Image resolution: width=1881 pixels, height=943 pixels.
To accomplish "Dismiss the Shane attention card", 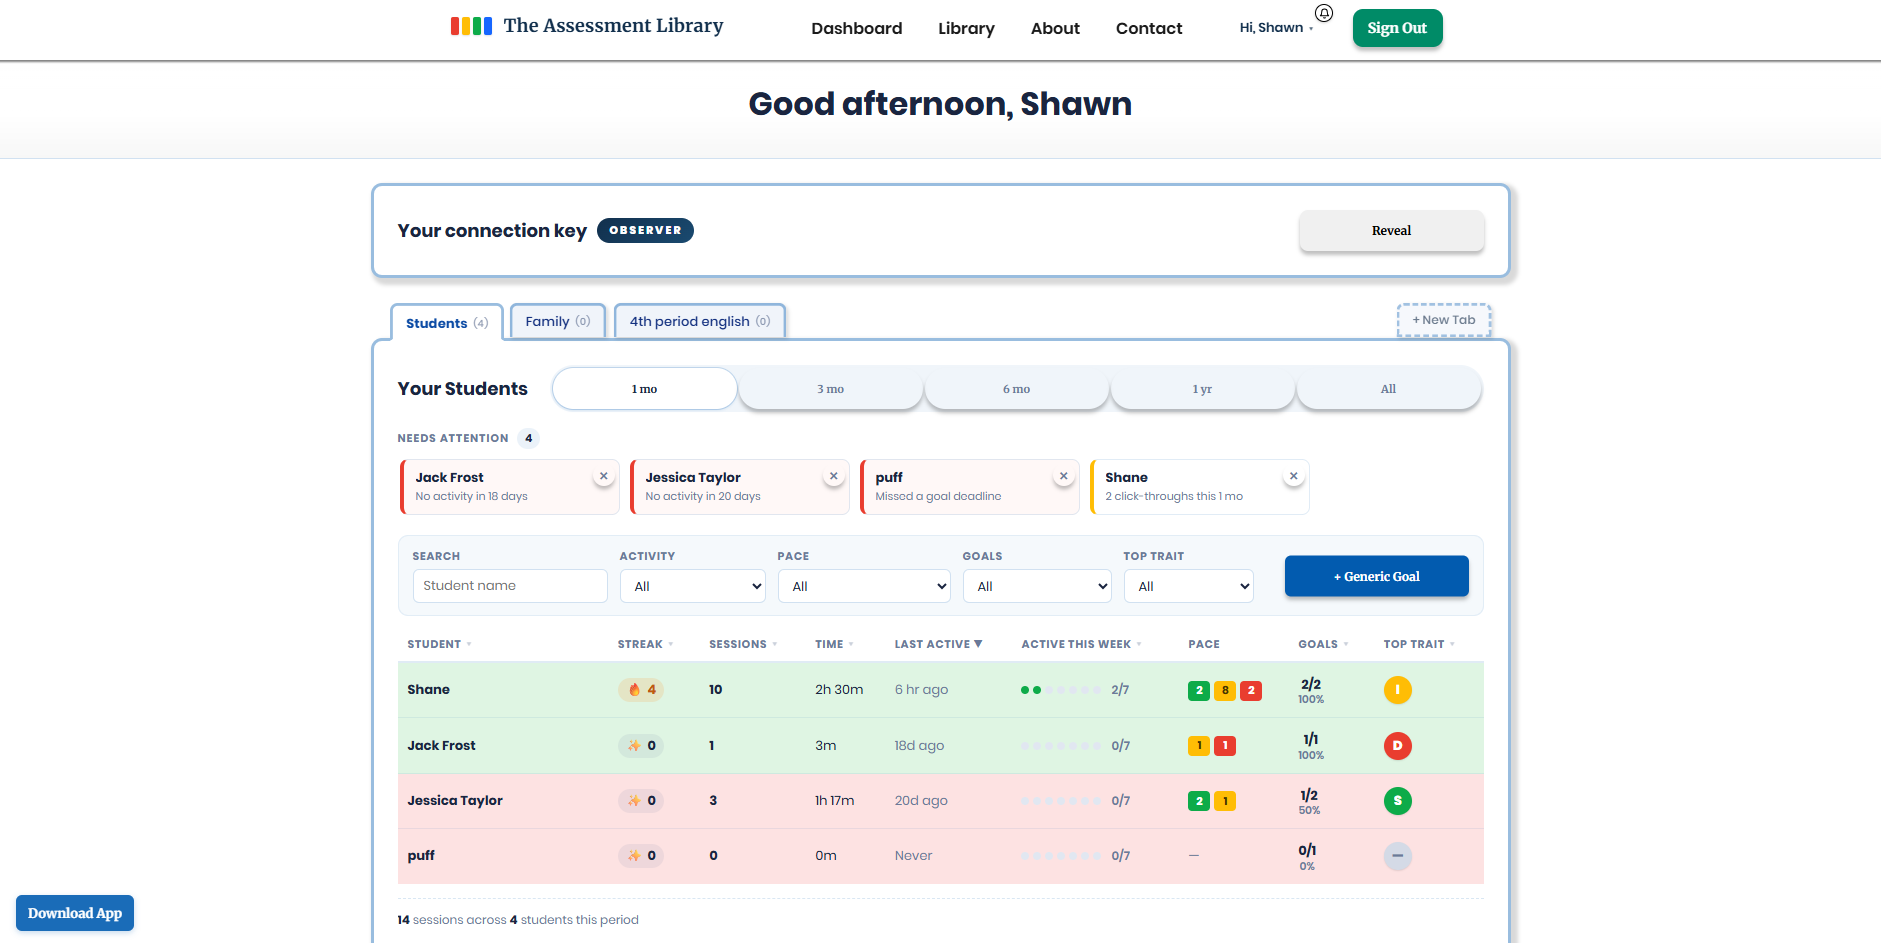I will pos(1294,476).
